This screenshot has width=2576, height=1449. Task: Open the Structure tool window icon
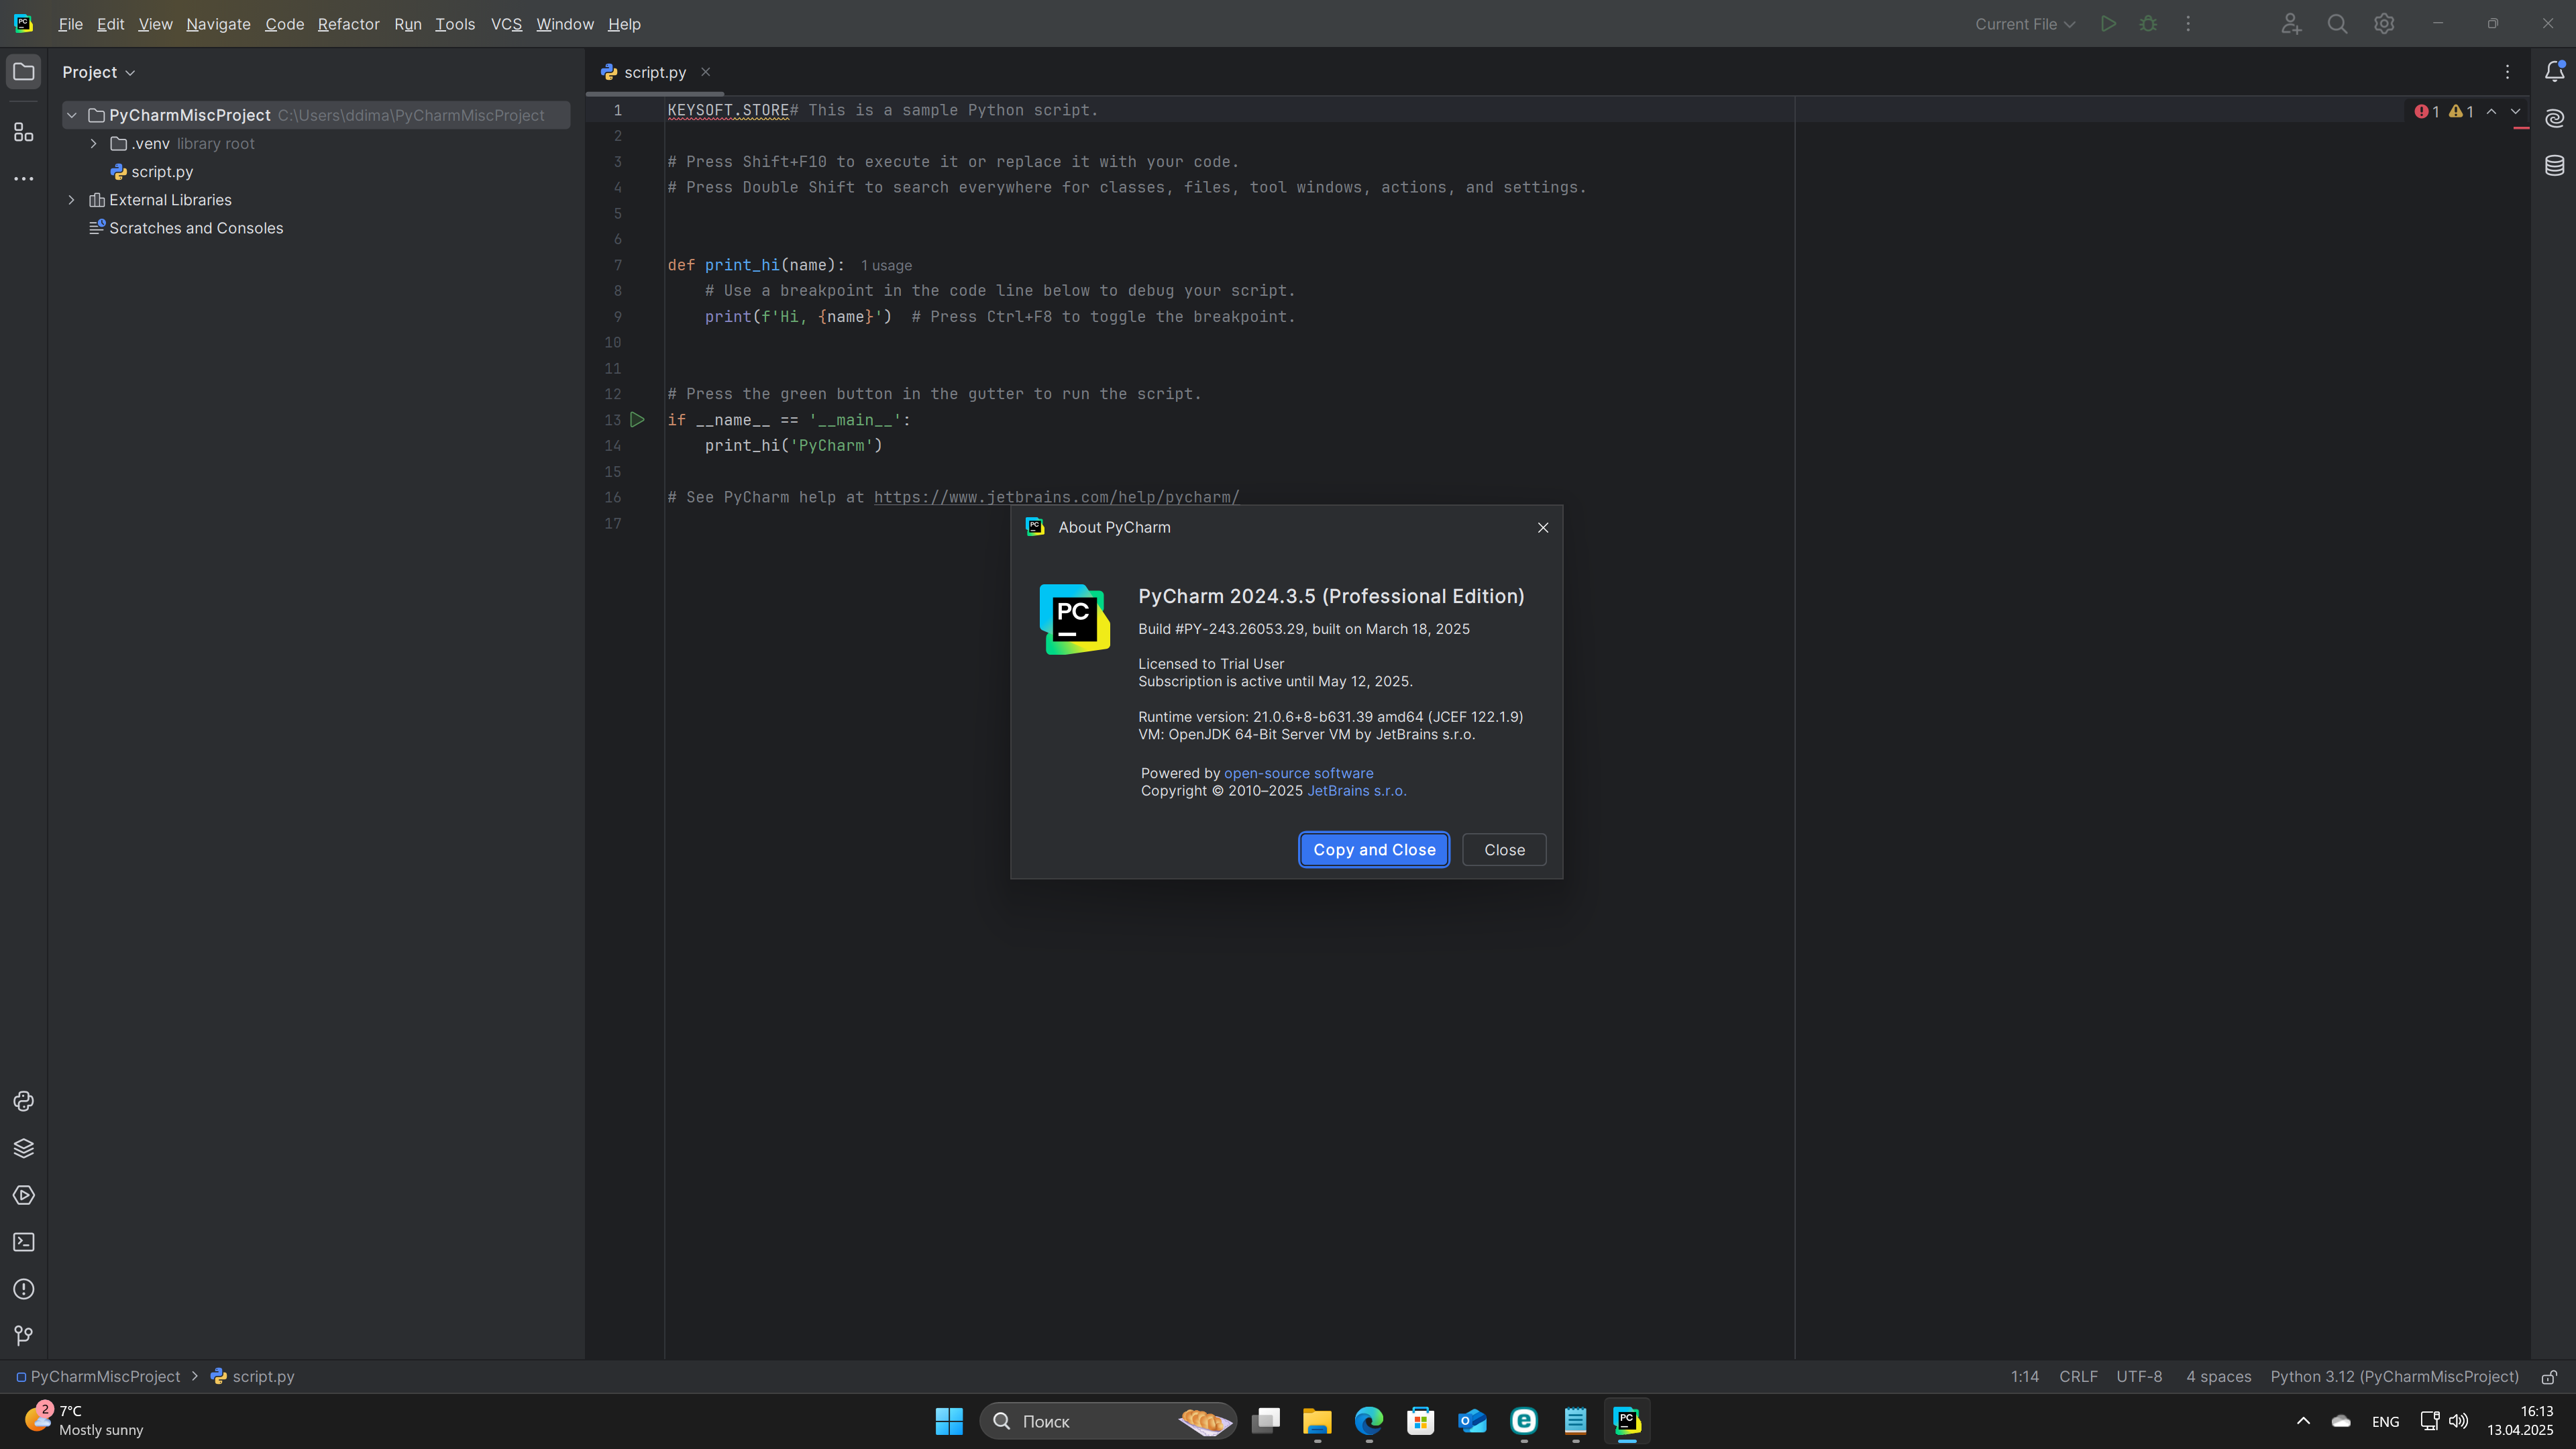[x=24, y=132]
